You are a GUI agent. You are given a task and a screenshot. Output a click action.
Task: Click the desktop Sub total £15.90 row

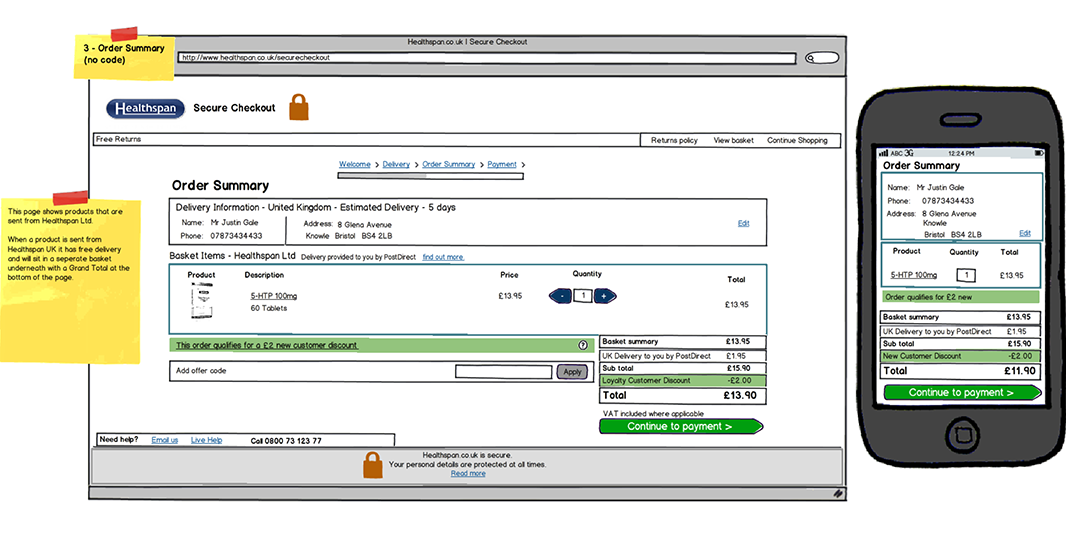pyautogui.click(x=683, y=368)
